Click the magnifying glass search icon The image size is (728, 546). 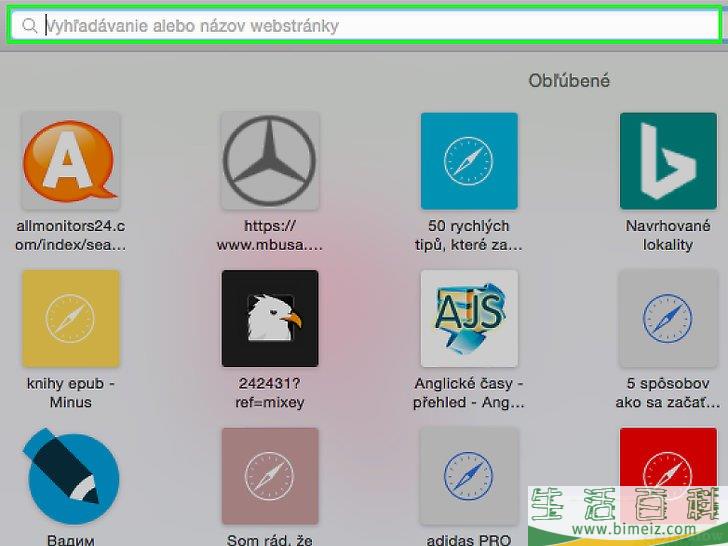[29, 26]
